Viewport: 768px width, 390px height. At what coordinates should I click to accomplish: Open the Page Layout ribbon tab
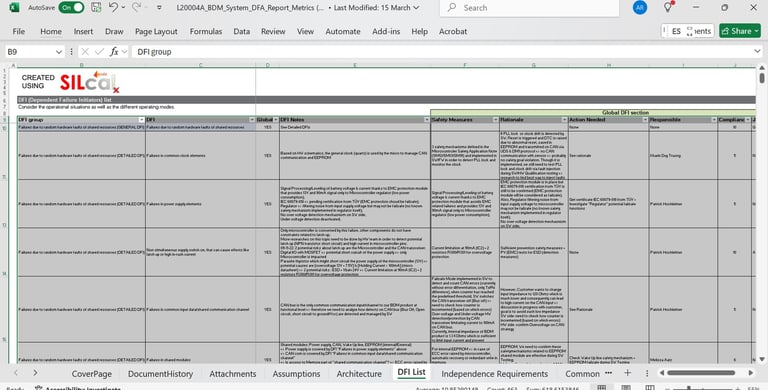[156, 31]
